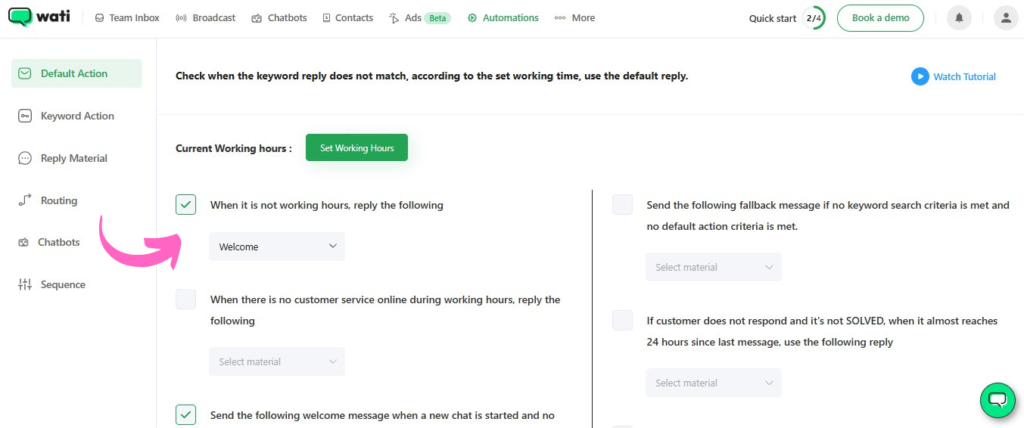Enable the fallback message checkbox

pos(623,205)
